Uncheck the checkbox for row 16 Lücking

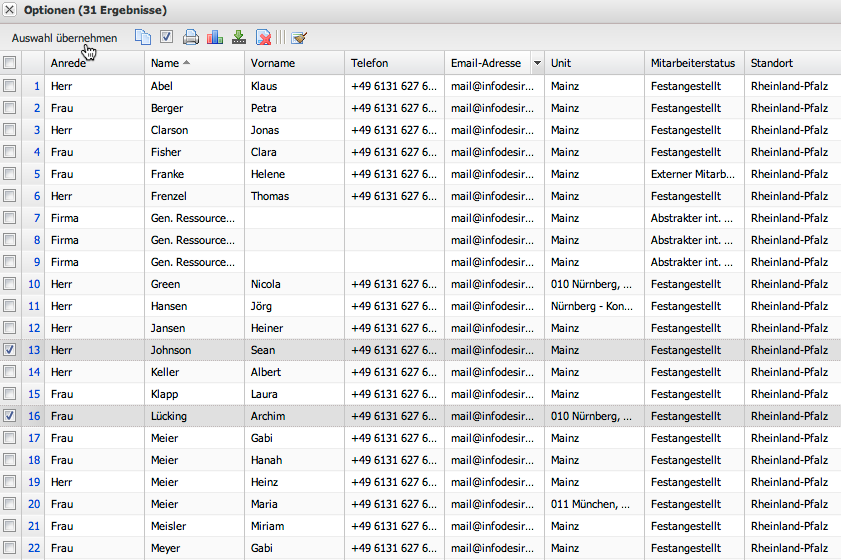[x=10, y=416]
